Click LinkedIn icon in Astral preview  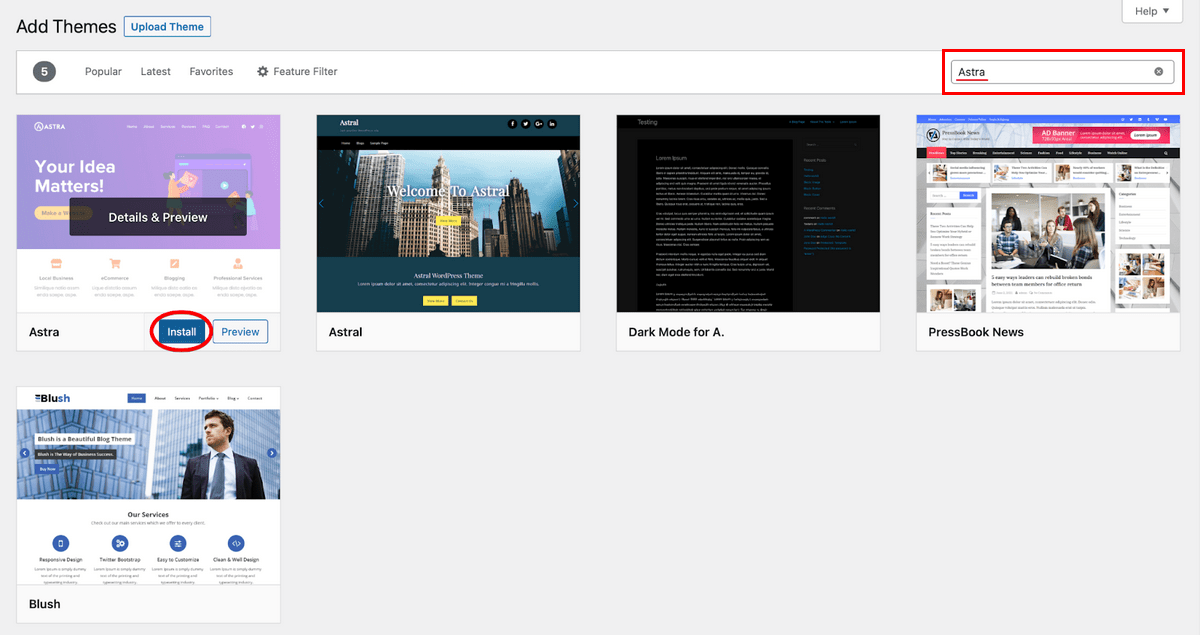[551, 124]
